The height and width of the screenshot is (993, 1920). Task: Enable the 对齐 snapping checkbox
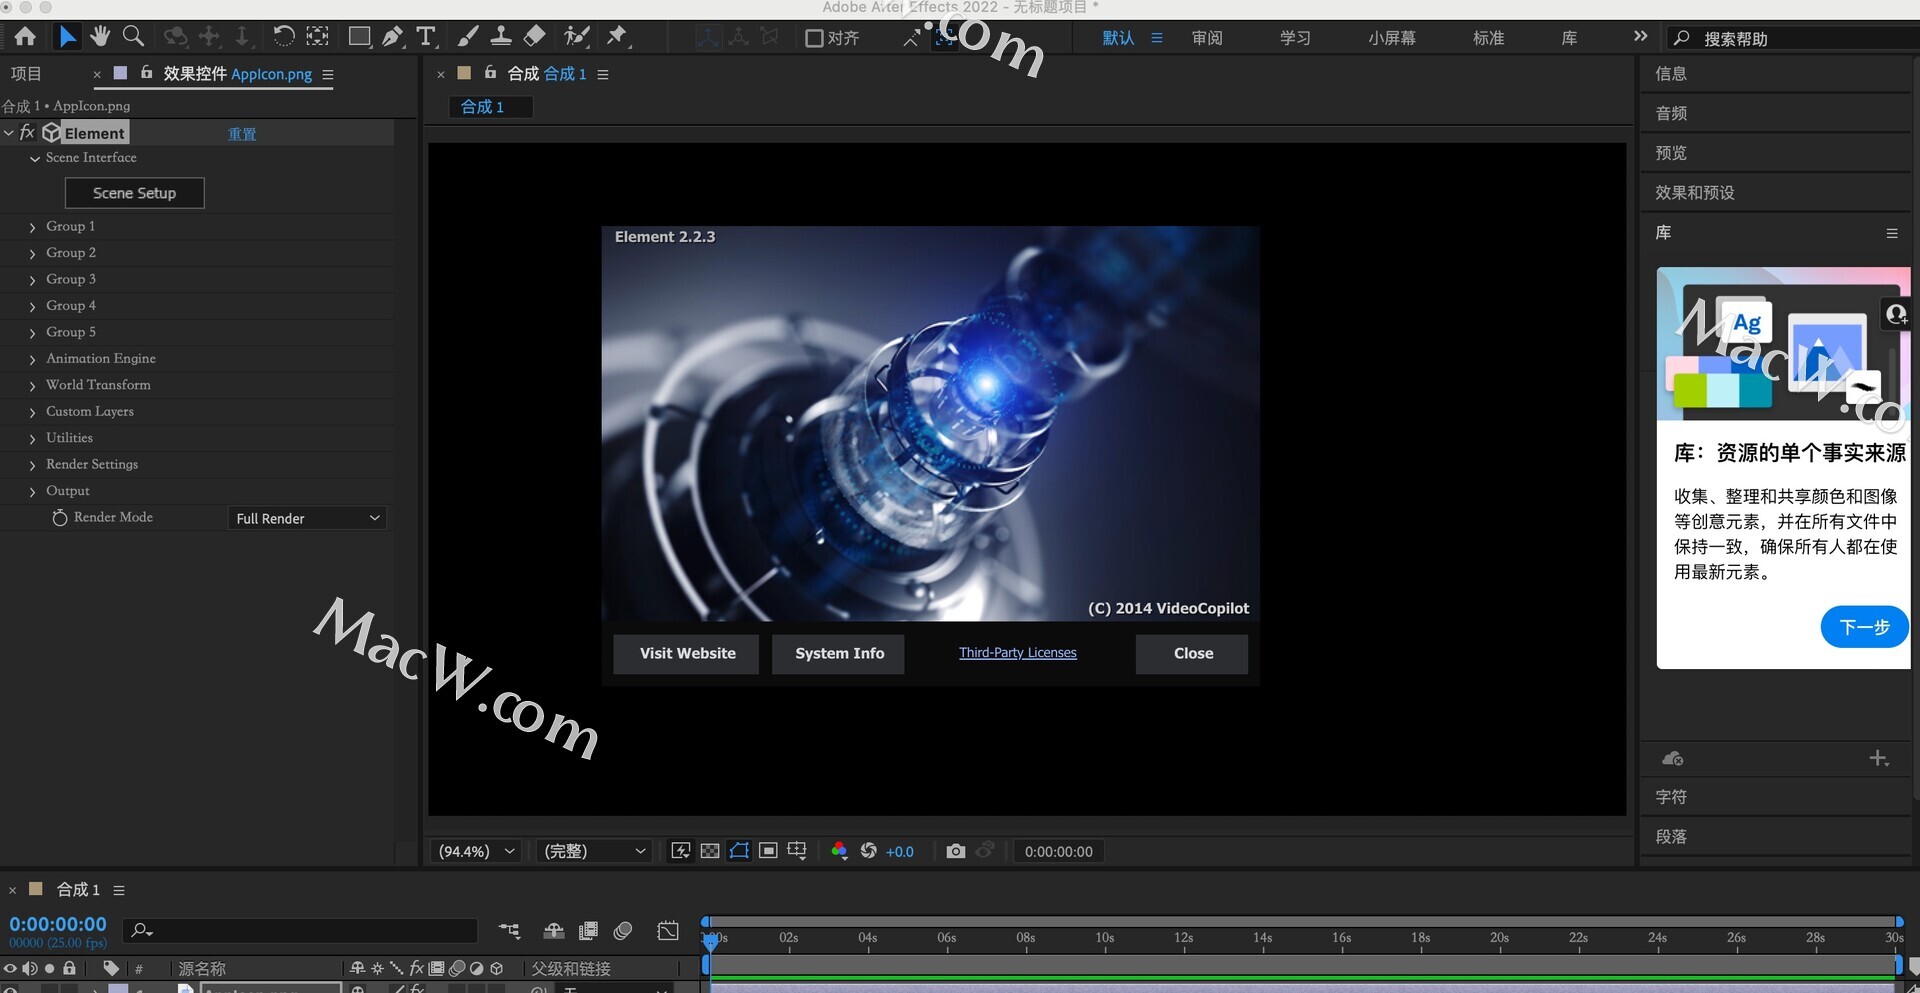[814, 38]
